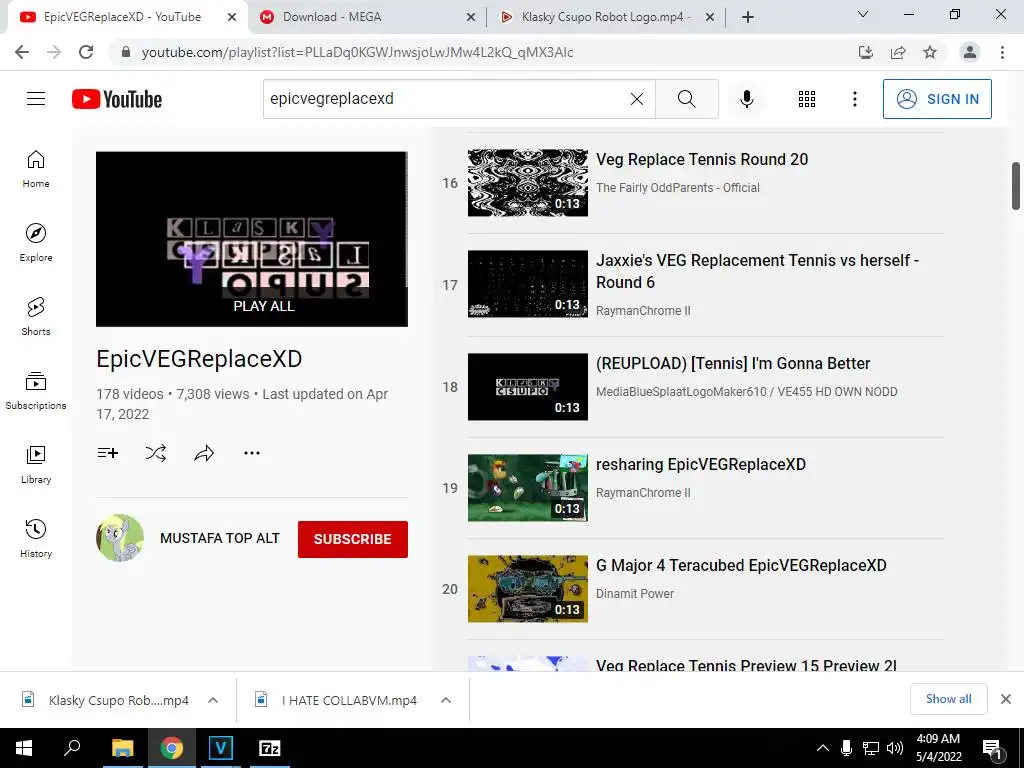
Task: Open Jaxxie's VEG Replacement Tennis video
Action: click(757, 271)
